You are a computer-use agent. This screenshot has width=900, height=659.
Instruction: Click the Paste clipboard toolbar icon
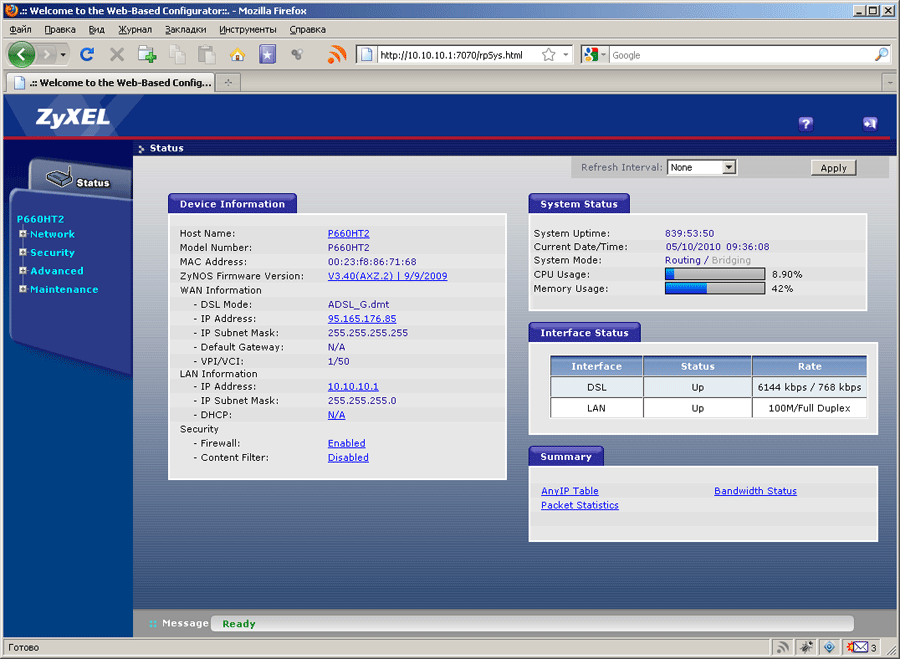(x=207, y=55)
